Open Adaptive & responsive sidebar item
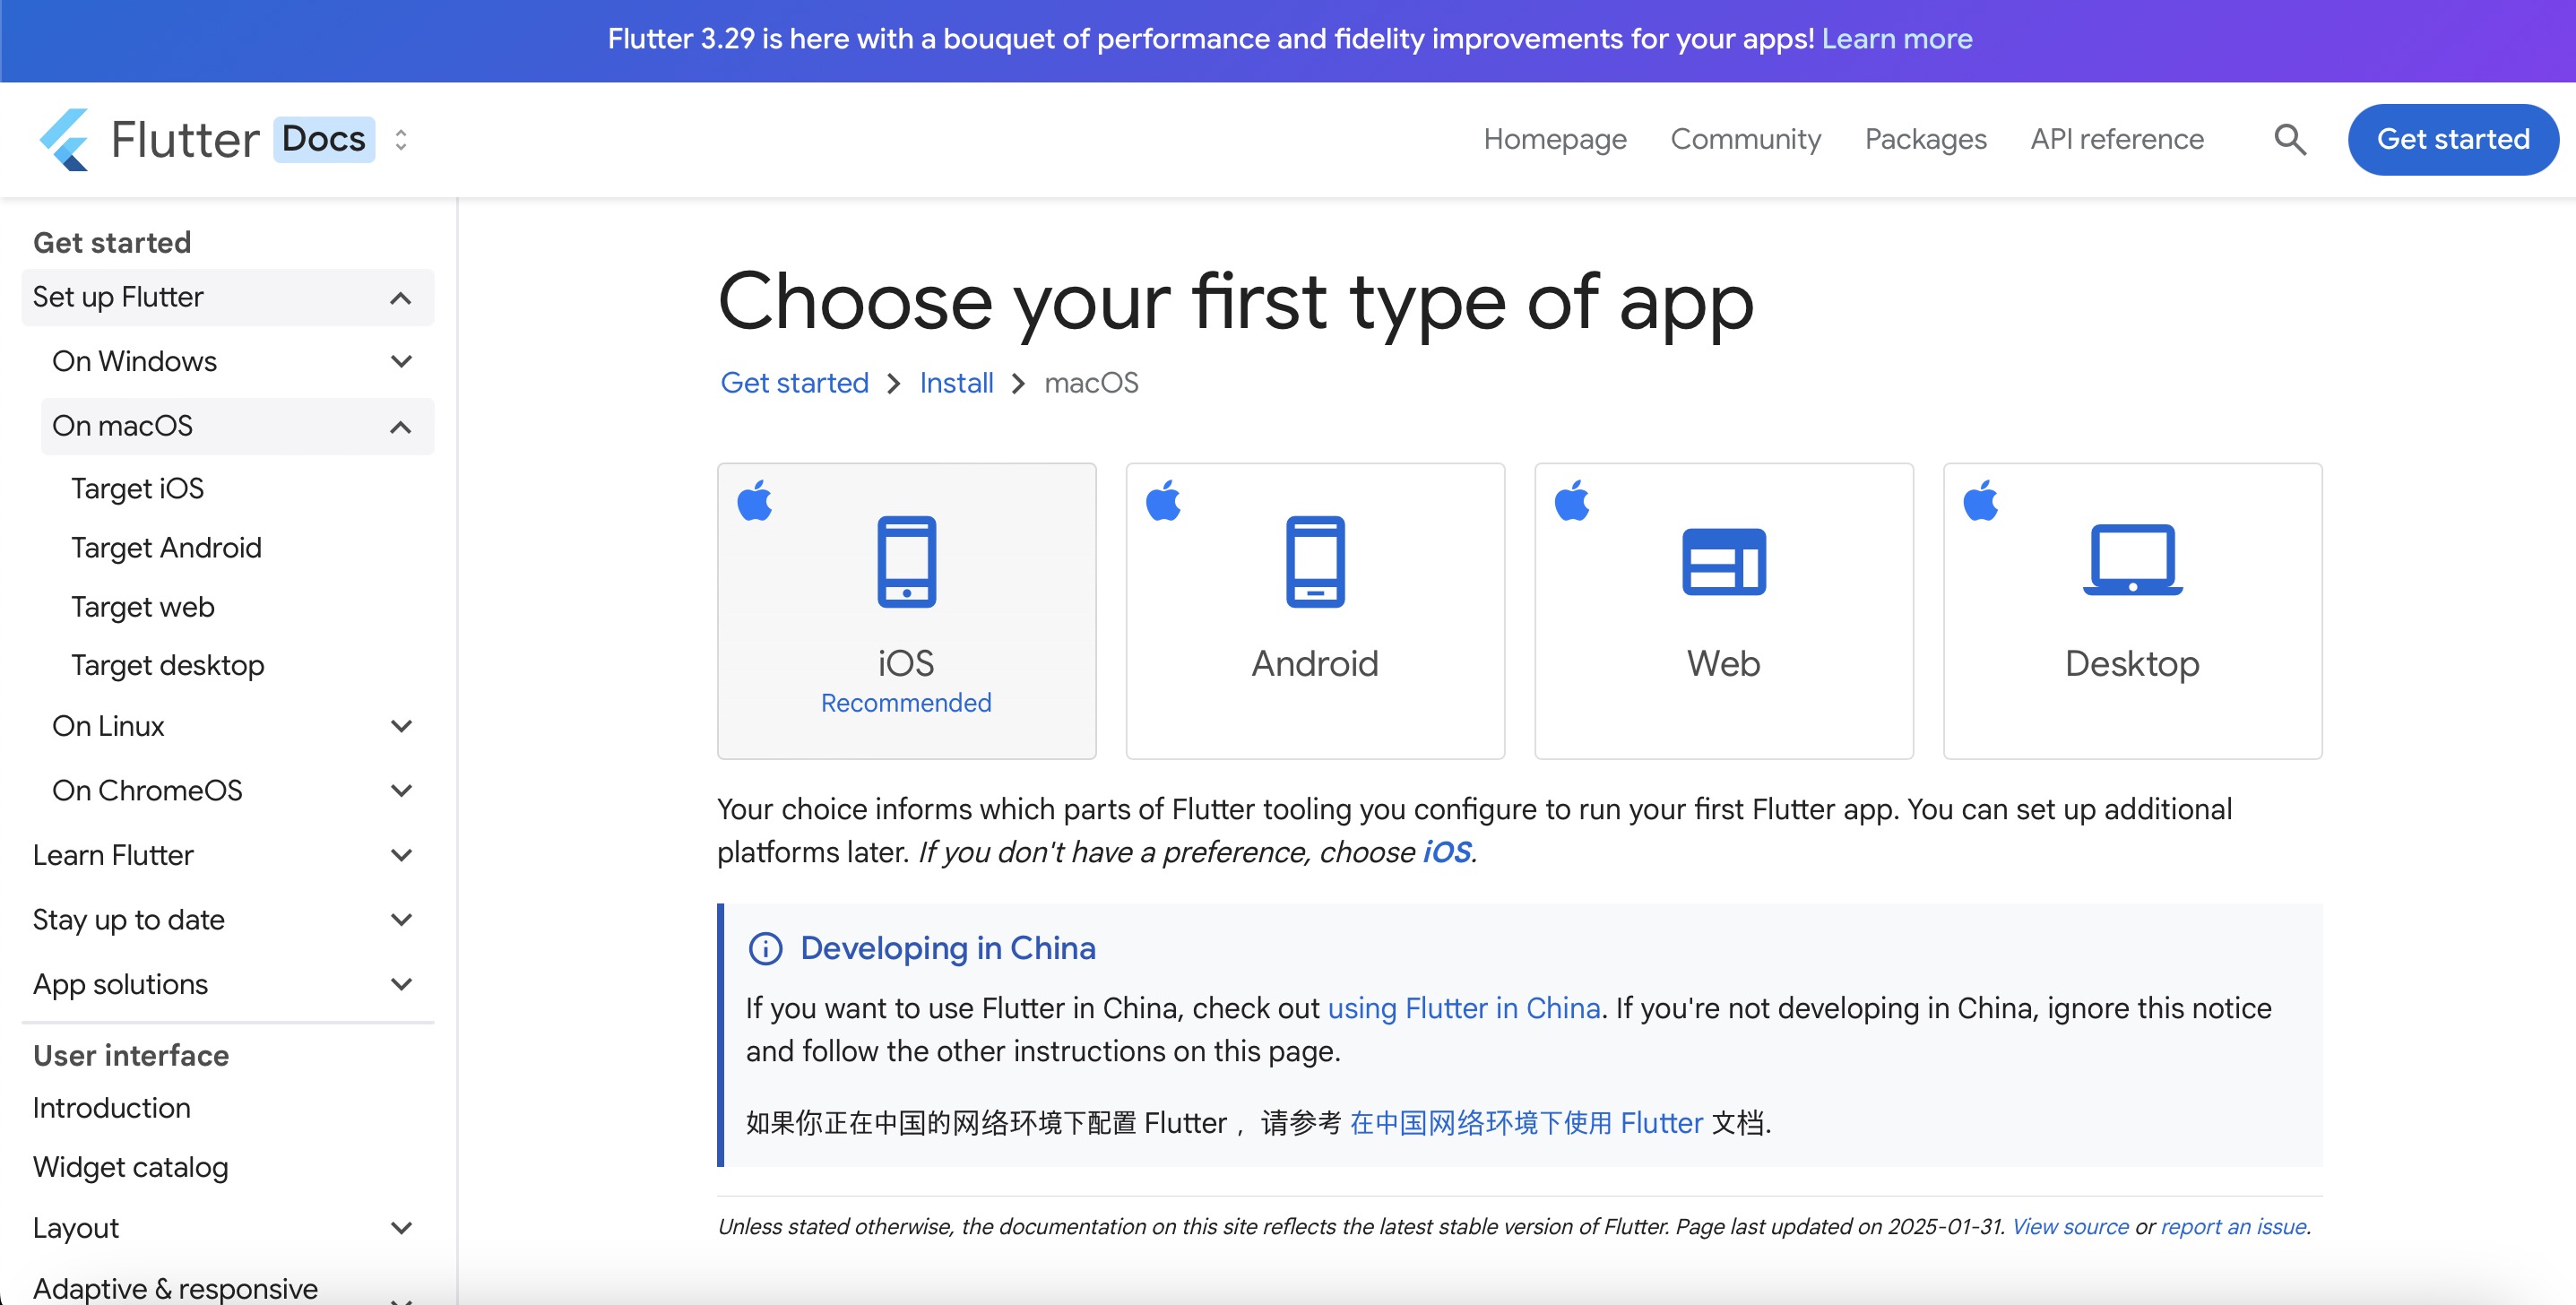 175,1288
